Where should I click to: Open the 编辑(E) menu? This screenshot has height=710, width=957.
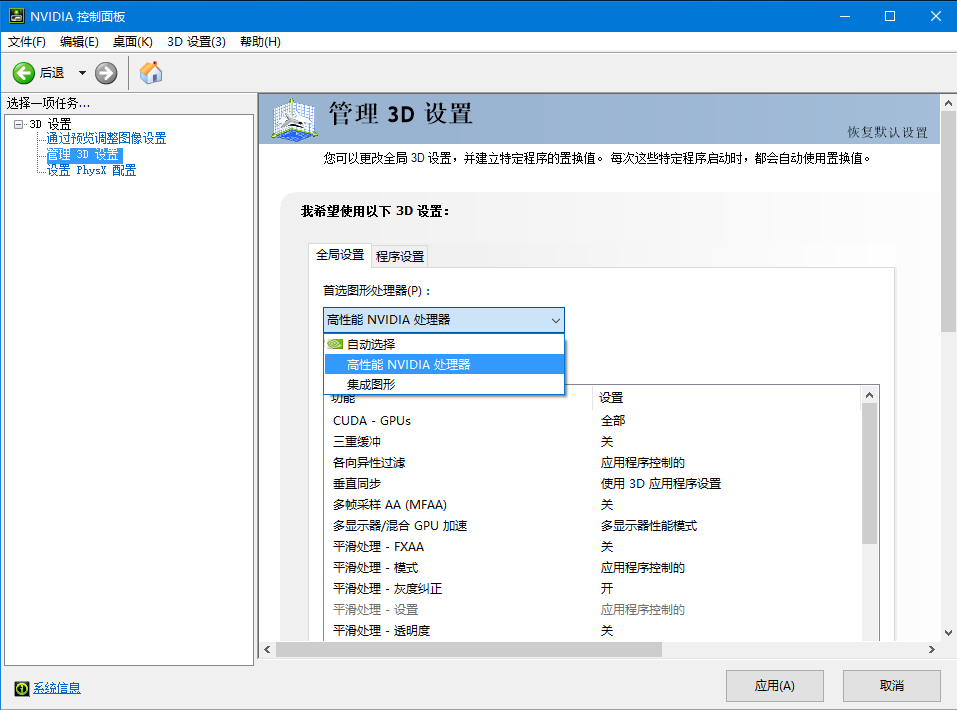79,42
